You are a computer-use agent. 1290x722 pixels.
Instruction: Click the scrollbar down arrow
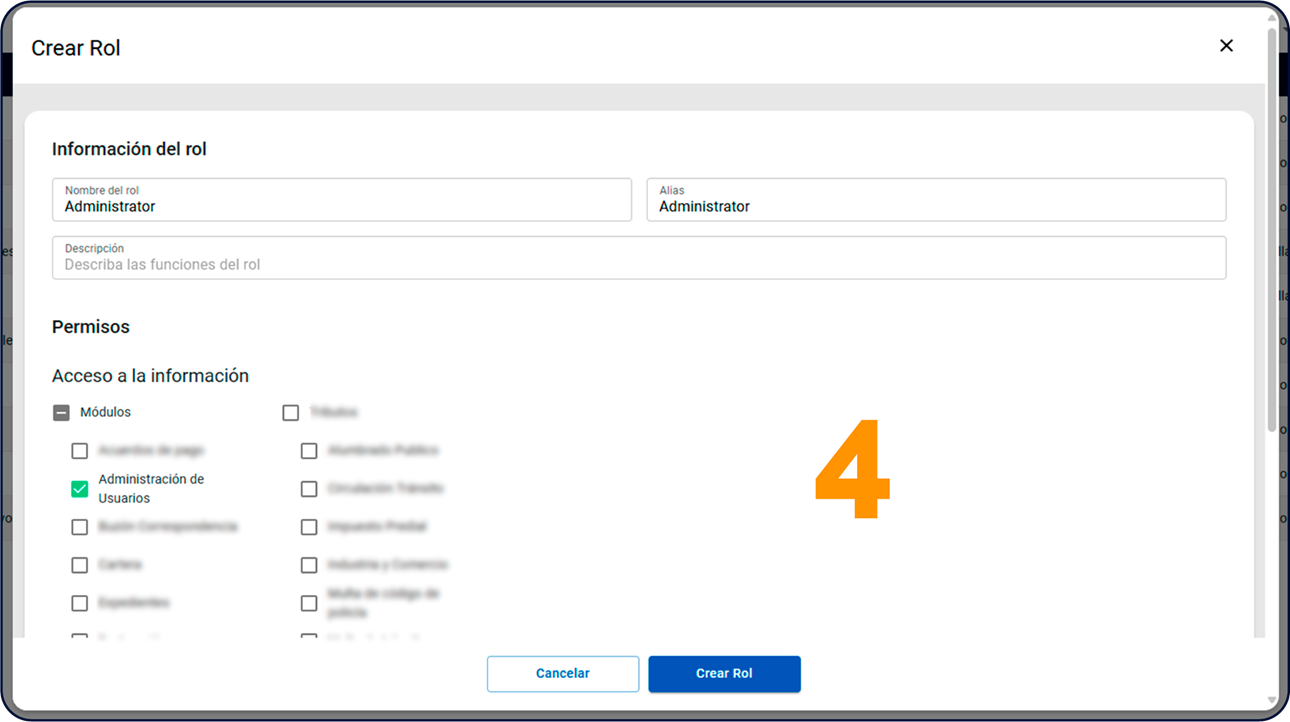pos(1272,700)
